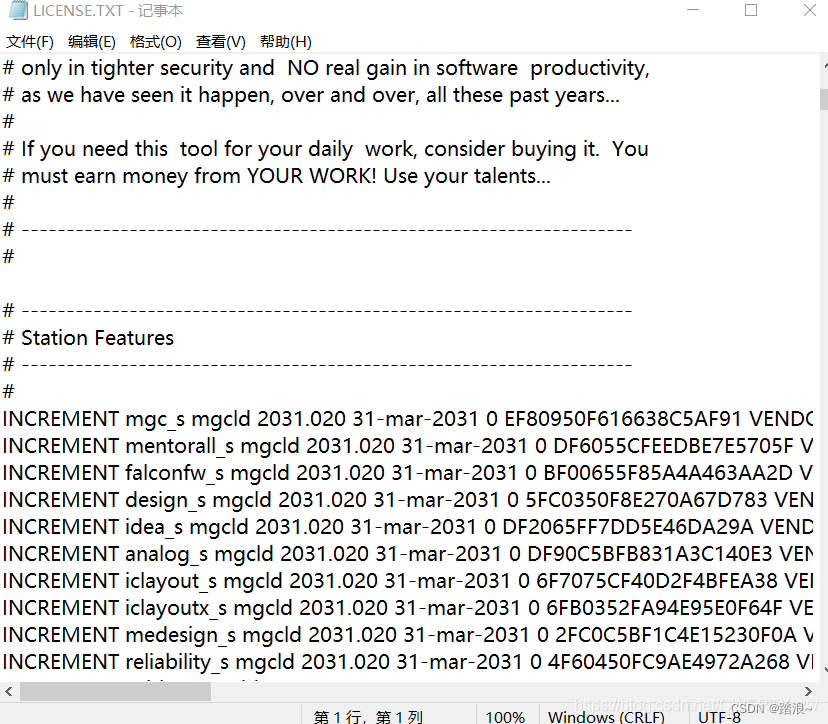Click the 'Station Features' comment line
This screenshot has width=828, height=724.
88,338
